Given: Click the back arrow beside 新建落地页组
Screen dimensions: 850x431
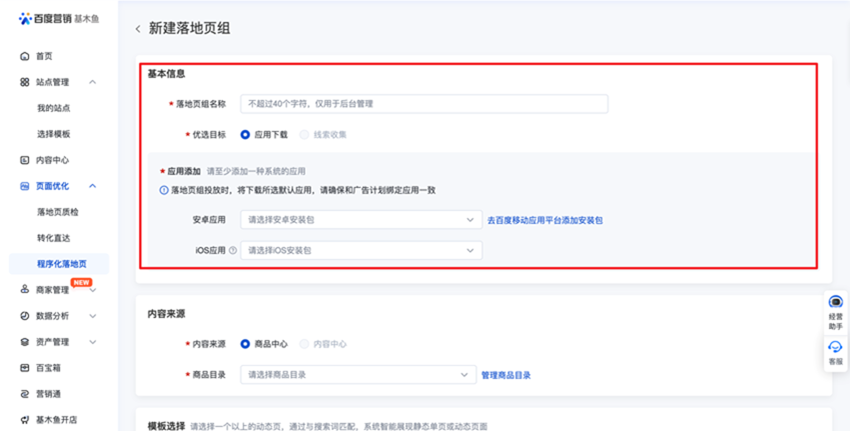Looking at the screenshot, I should click(x=138, y=29).
